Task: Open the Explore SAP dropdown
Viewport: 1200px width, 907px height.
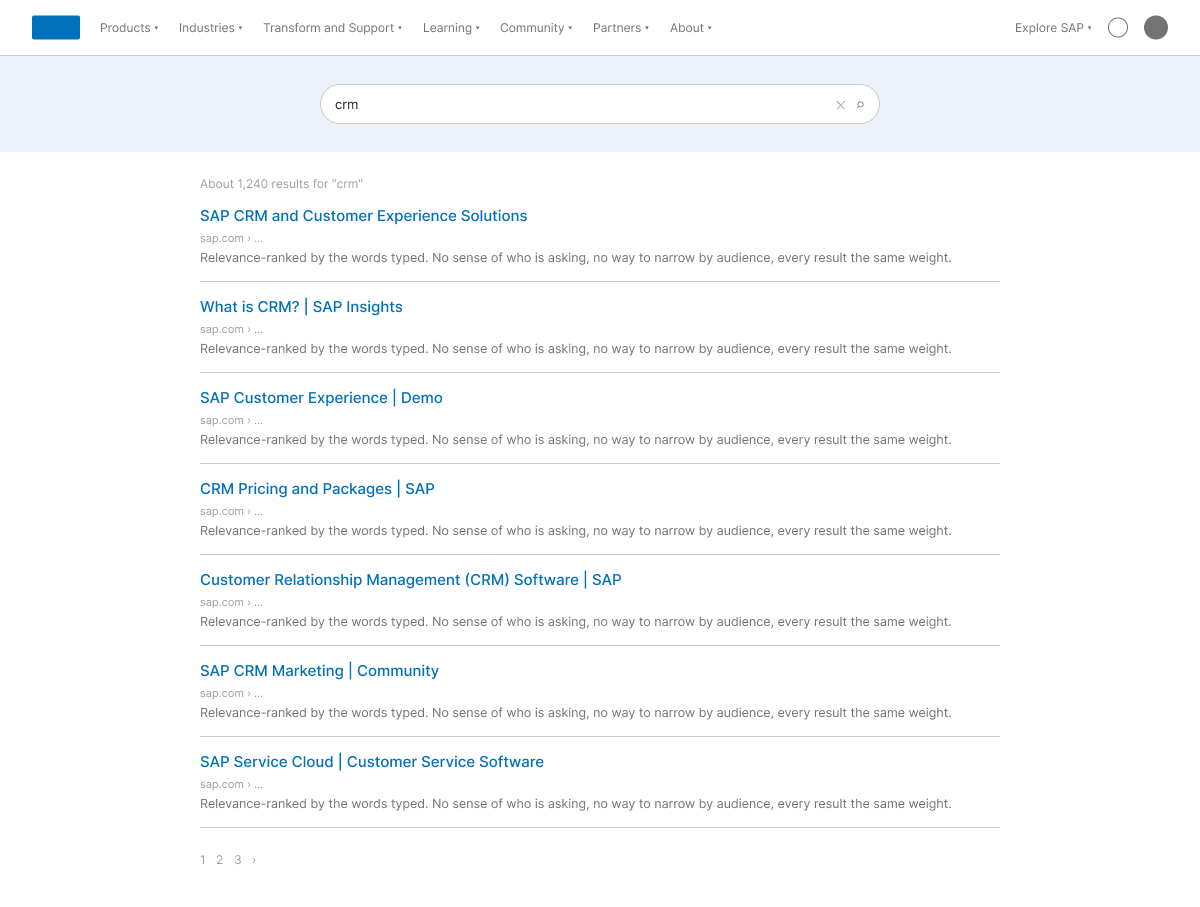Action: point(1053,28)
